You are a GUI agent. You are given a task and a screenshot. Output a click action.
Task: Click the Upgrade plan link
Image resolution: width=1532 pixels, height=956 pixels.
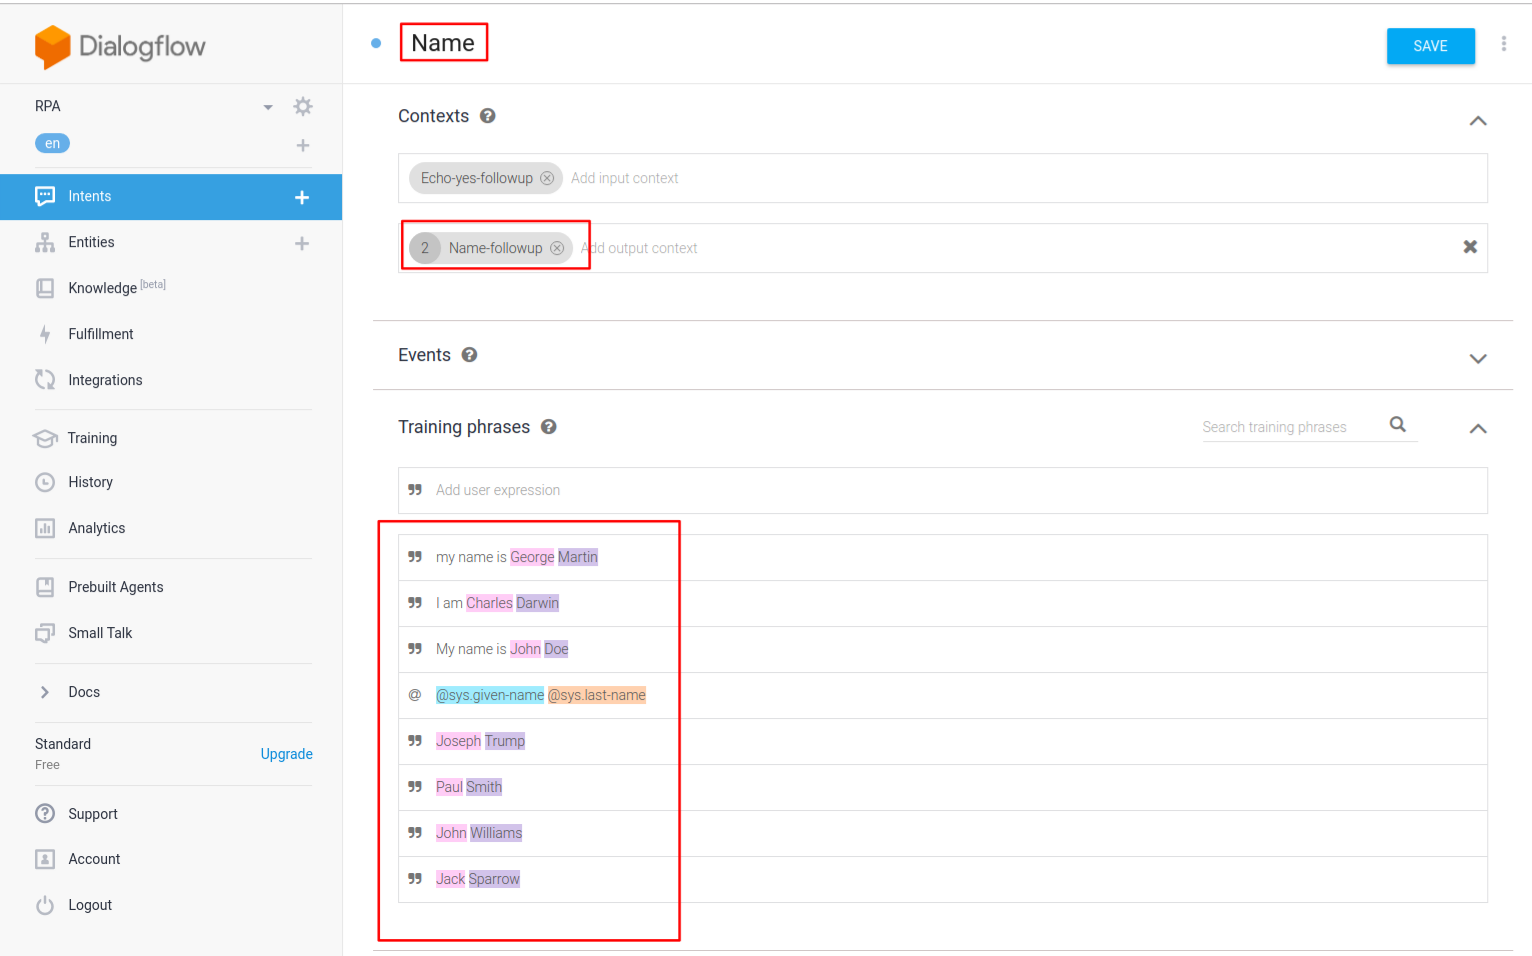click(x=287, y=754)
